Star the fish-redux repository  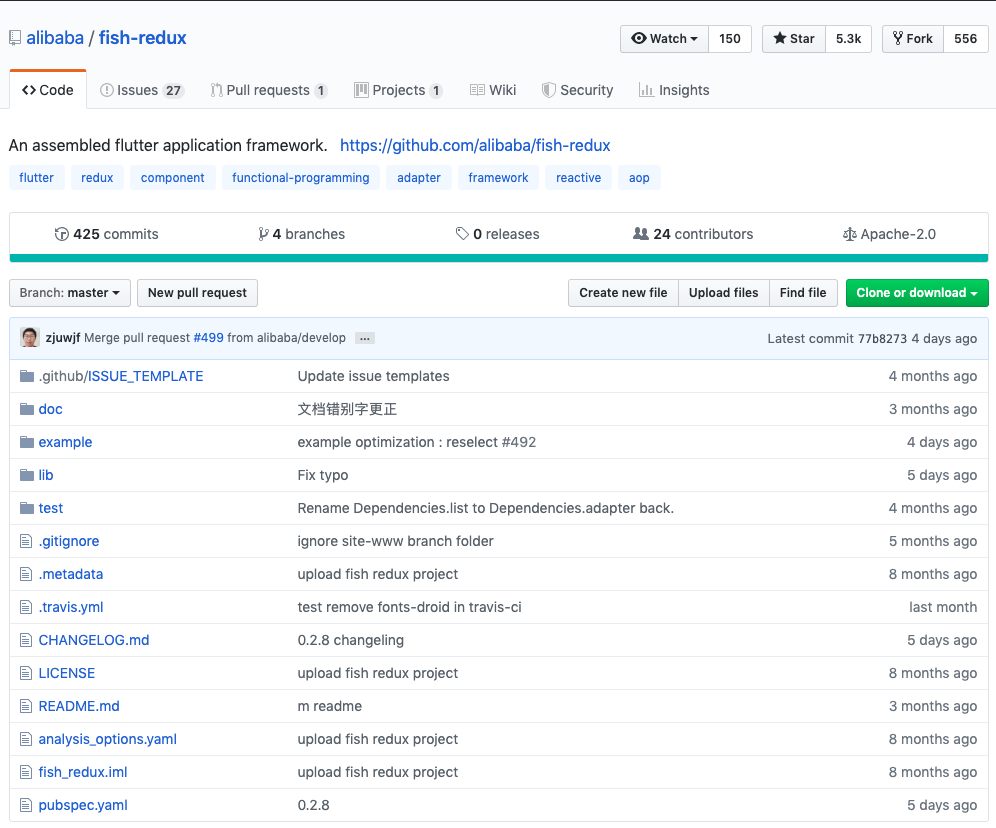794,39
